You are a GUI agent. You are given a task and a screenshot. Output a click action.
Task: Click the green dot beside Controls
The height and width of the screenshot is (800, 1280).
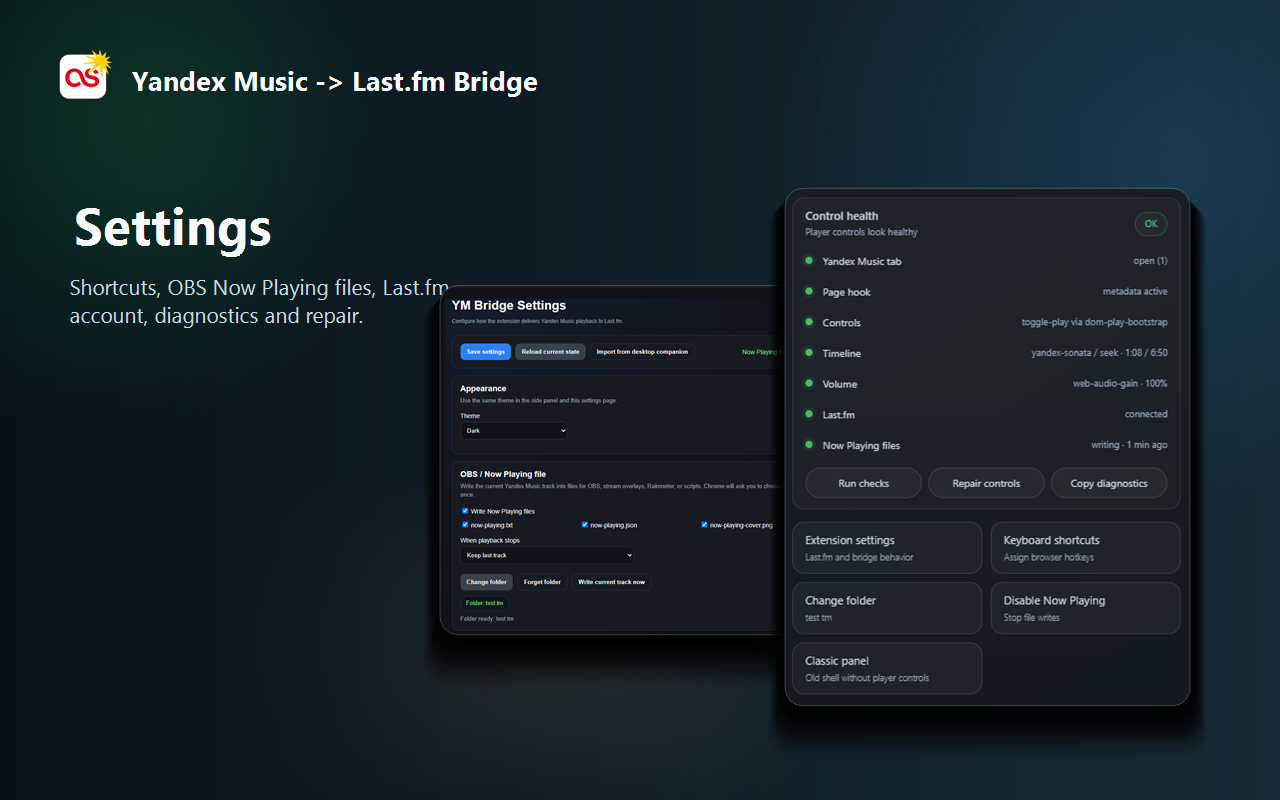[809, 322]
